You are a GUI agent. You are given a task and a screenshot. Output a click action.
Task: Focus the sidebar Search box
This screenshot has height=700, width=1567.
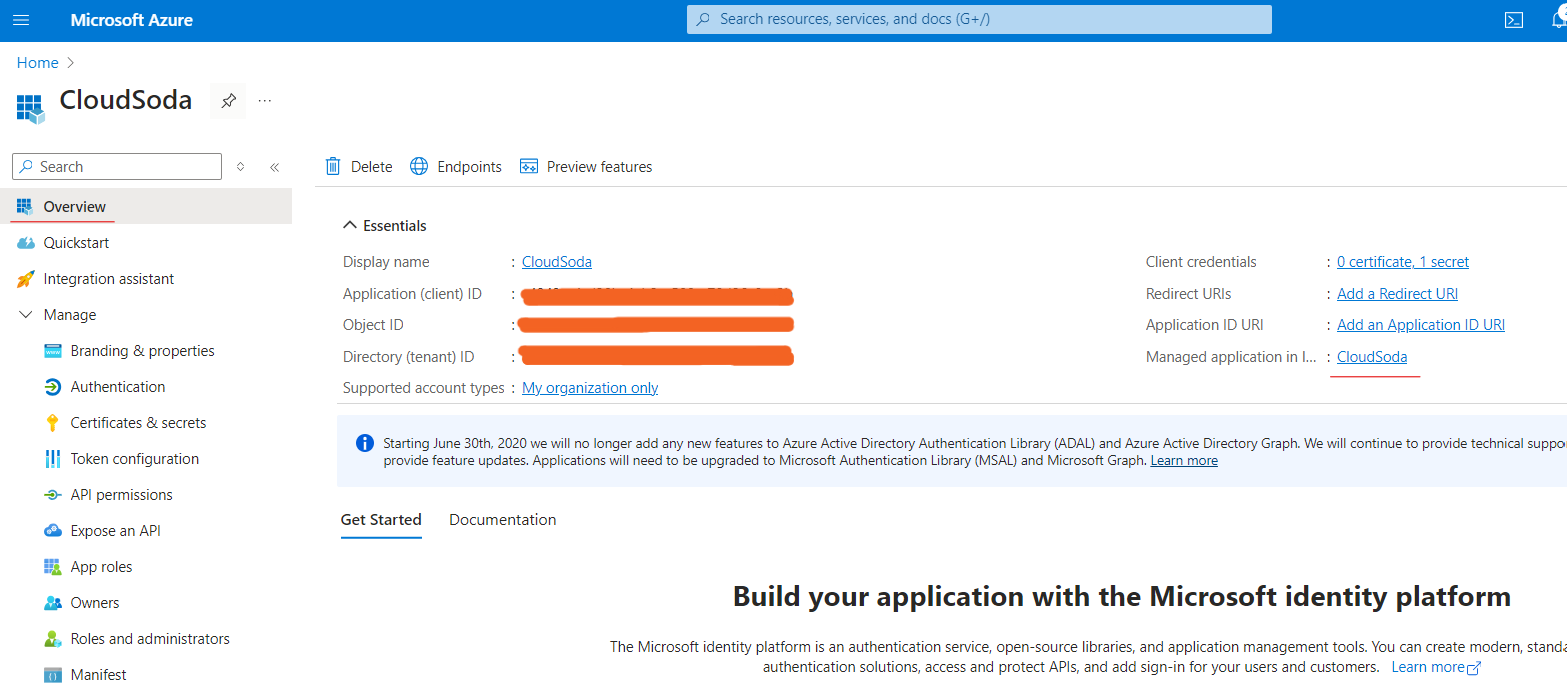(117, 167)
